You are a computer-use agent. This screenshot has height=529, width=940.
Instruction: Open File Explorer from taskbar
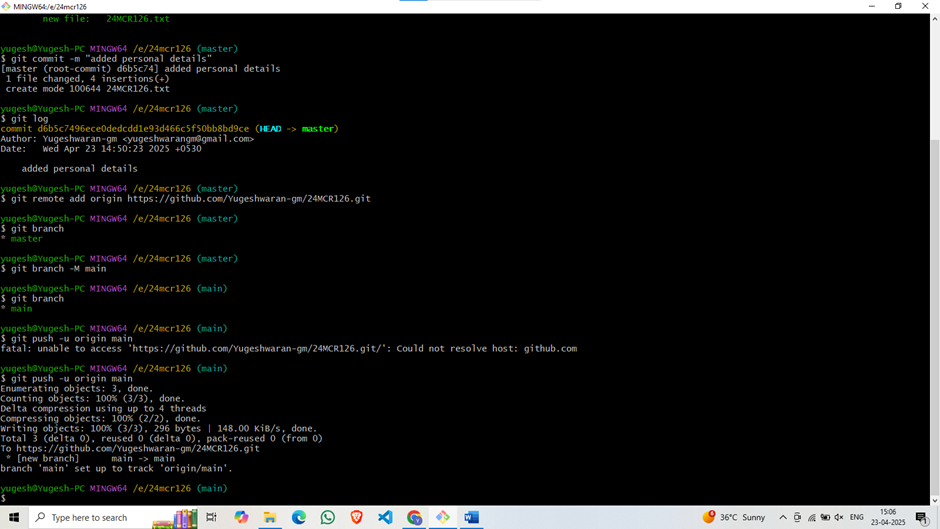pyautogui.click(x=270, y=517)
